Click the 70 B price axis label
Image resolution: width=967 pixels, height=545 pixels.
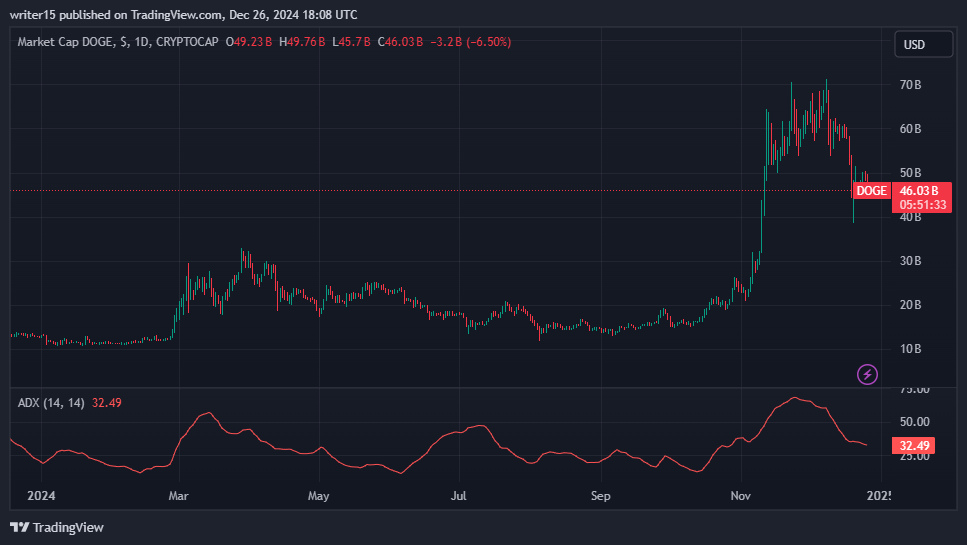pos(910,84)
